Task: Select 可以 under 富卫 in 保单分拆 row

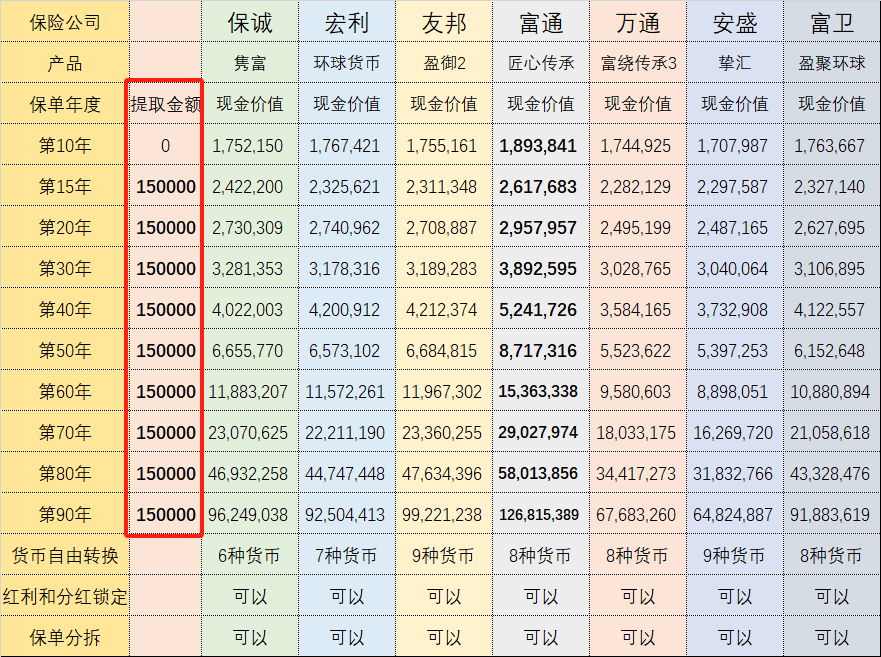Action: pos(832,637)
